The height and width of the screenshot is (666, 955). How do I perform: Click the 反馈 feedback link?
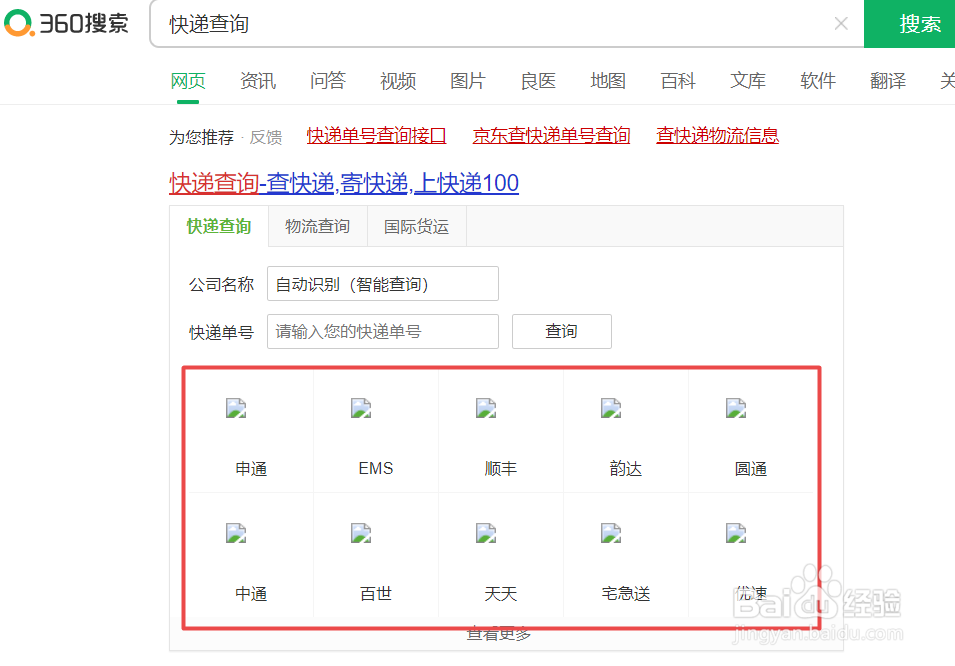(266, 137)
